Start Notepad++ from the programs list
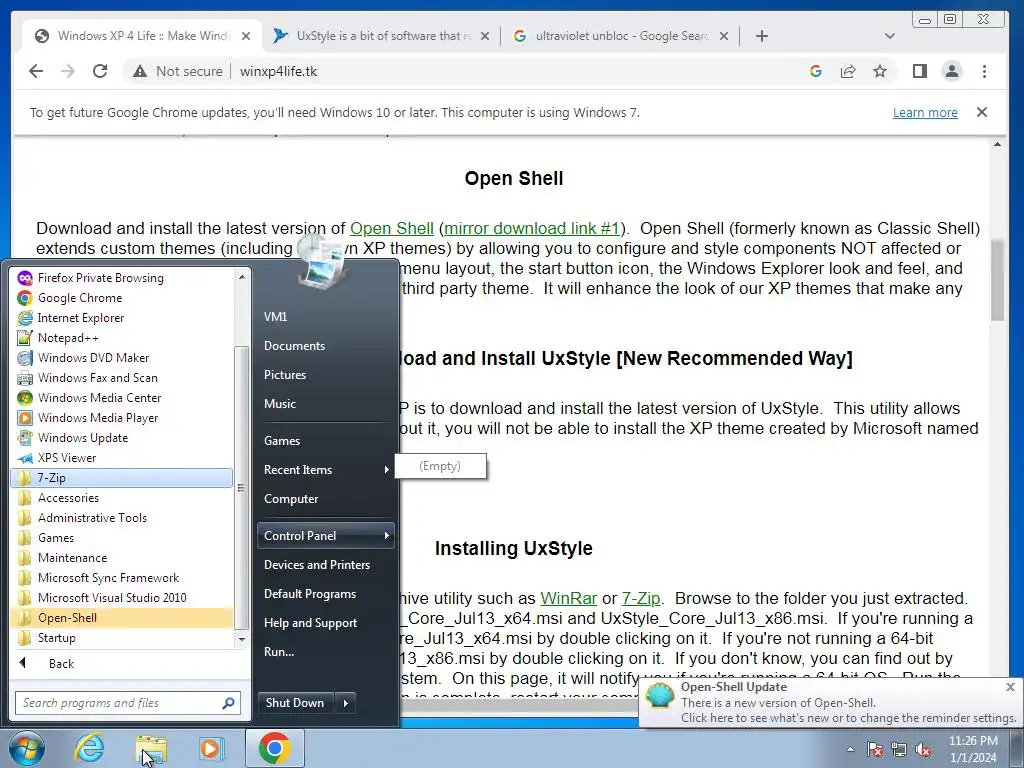 pos(122,338)
